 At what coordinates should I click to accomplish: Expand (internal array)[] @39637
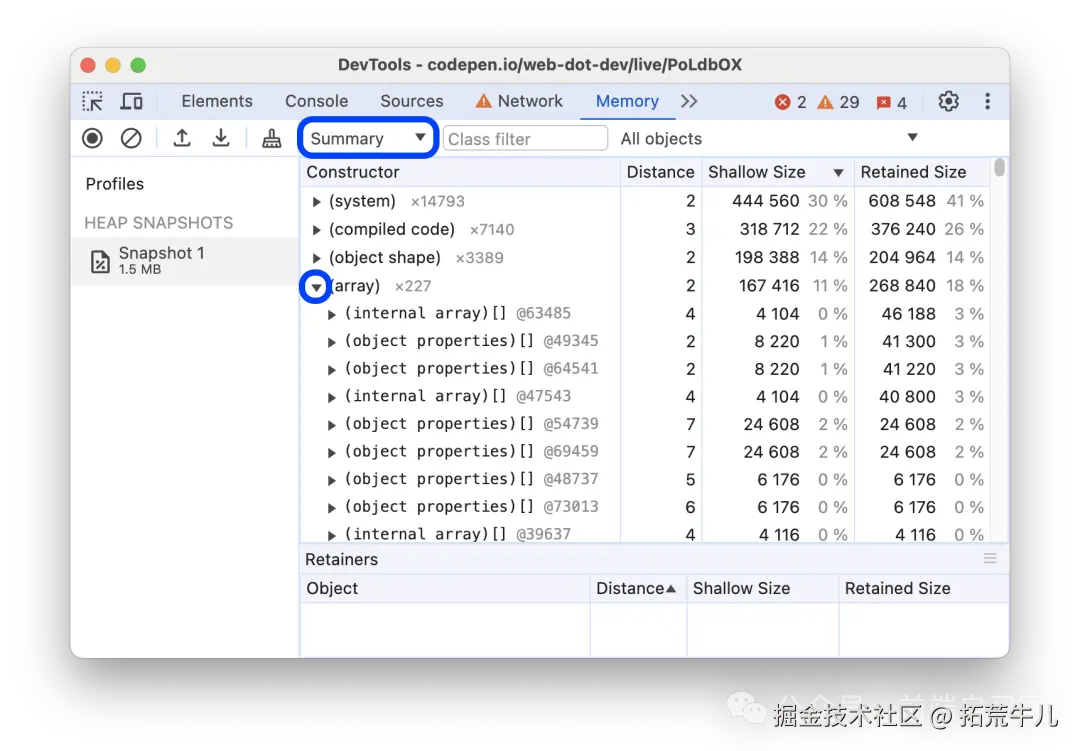click(331, 535)
